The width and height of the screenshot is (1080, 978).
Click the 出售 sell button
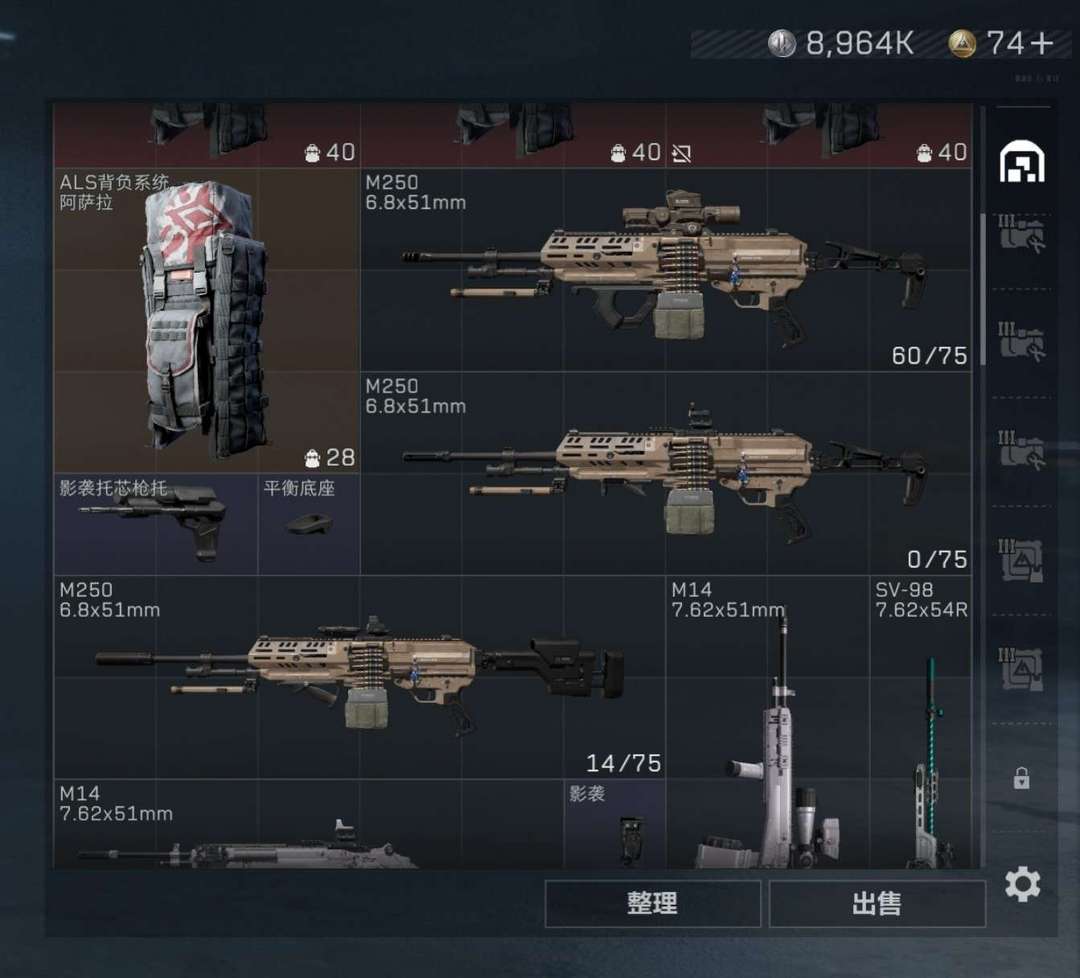pyautogui.click(x=877, y=903)
